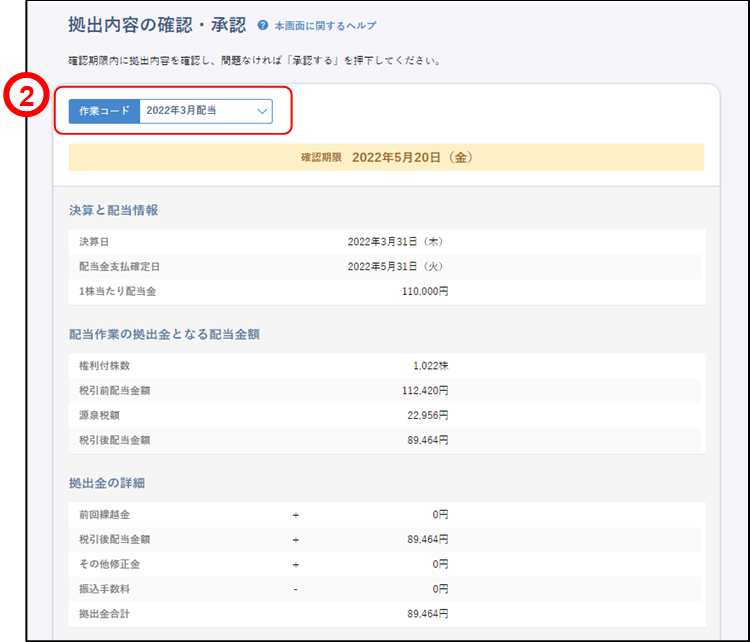Screen dimensions: 750x642
Task: Open the 2022年3月配当 dropdown
Action: click(205, 111)
